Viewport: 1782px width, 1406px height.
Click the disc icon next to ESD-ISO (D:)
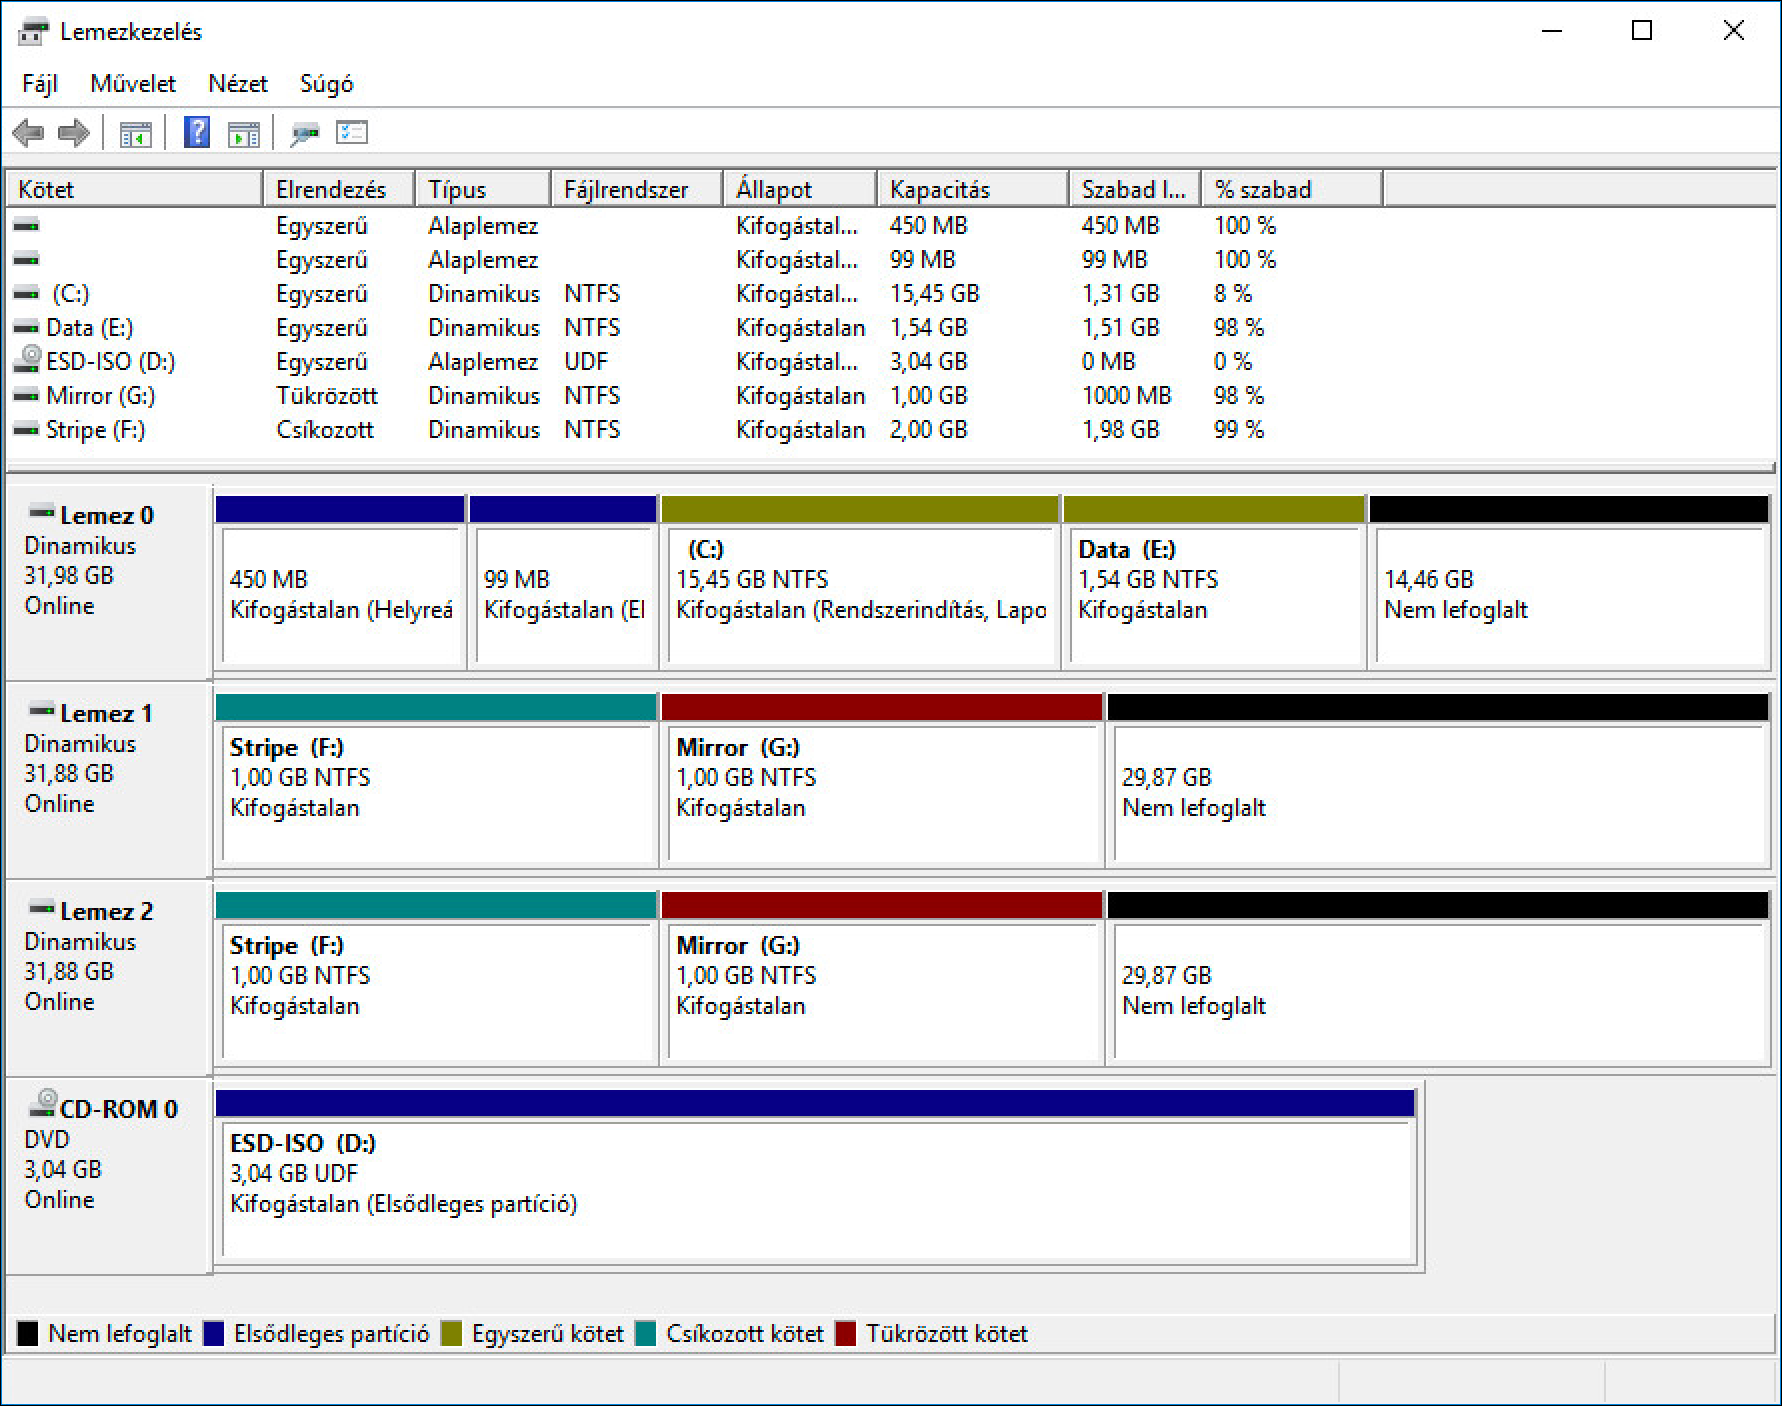click(28, 360)
